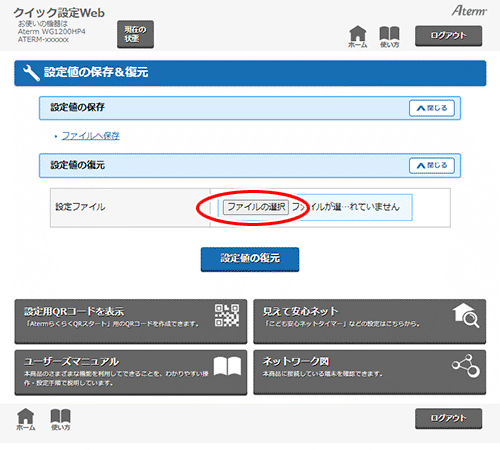
Task: Click the house magnifier icon
Action: click(x=466, y=315)
